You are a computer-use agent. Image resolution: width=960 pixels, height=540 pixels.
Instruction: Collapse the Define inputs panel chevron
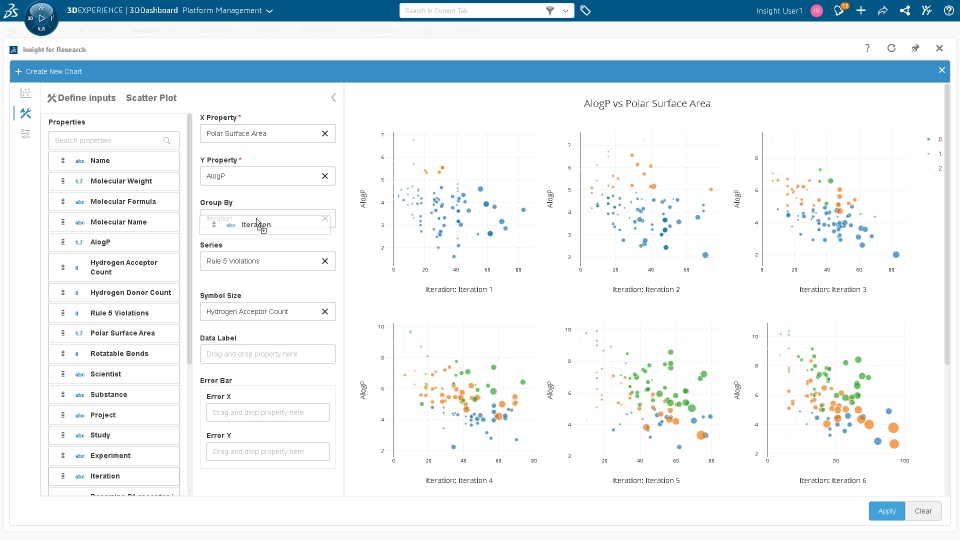[x=333, y=97]
